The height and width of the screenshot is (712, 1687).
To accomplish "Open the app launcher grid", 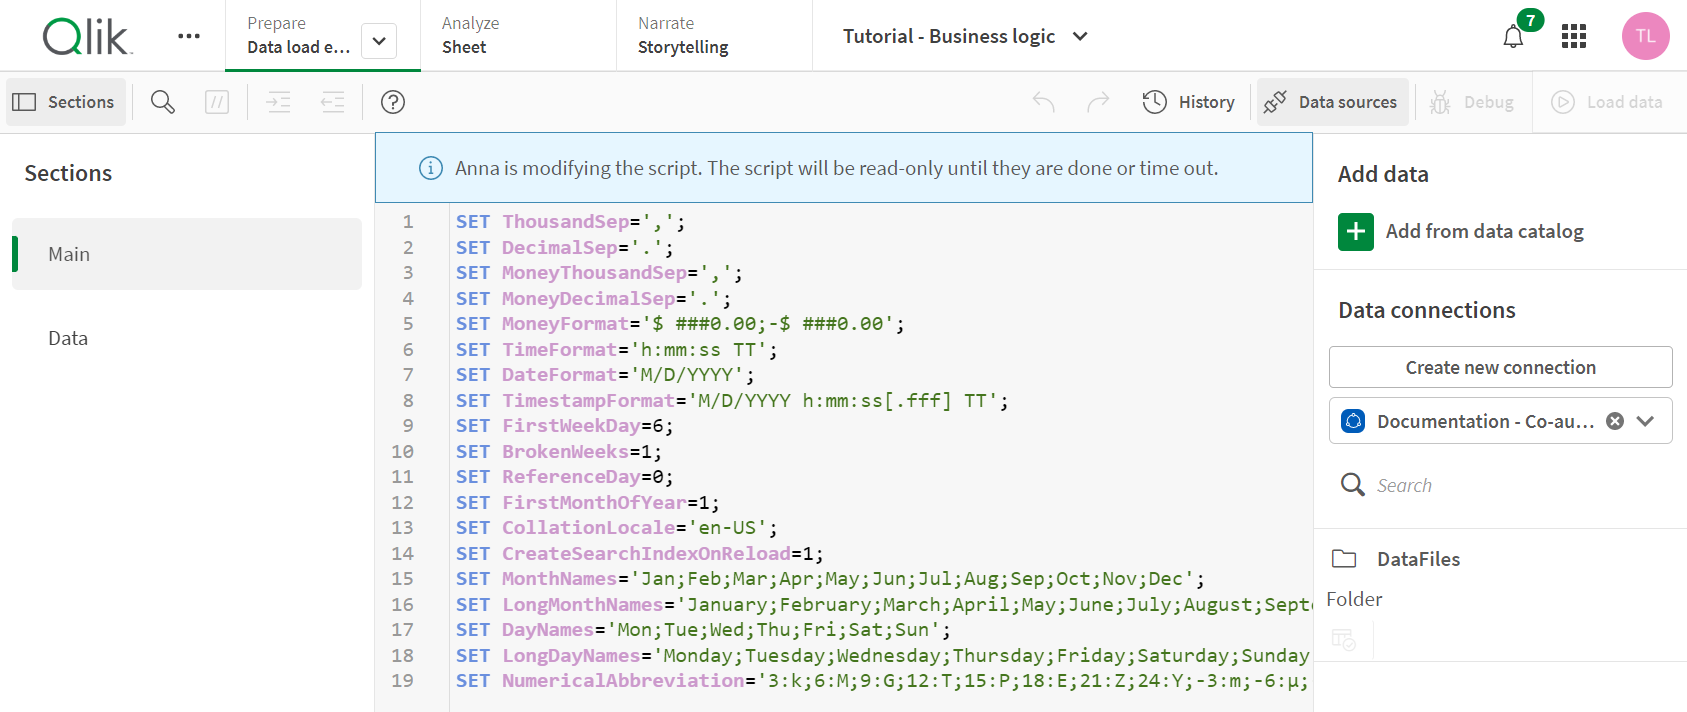I will tap(1574, 37).
